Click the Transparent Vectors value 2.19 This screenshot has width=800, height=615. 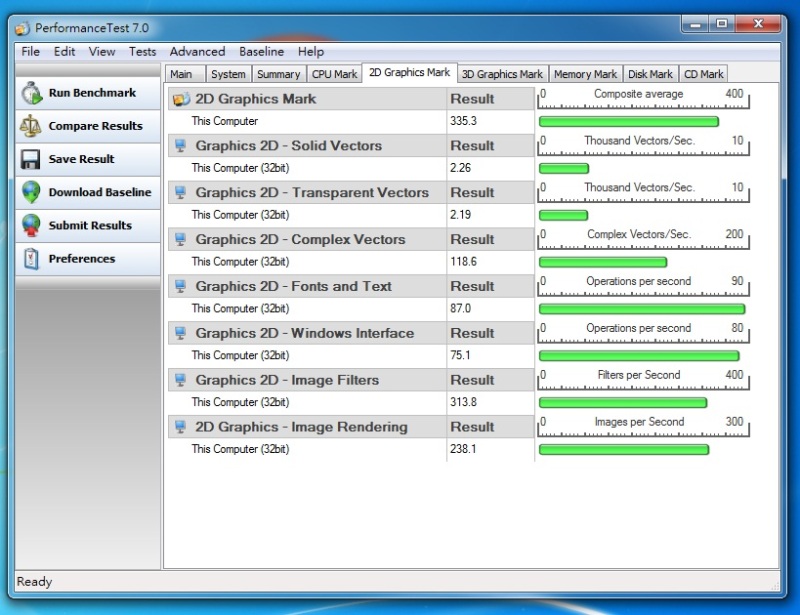point(460,215)
